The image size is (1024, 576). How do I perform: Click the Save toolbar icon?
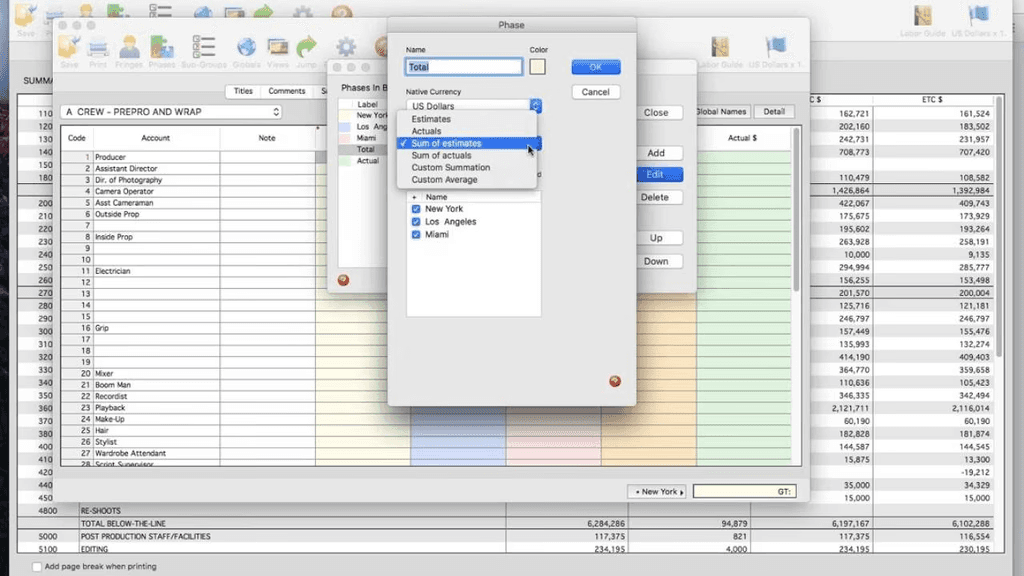(x=69, y=51)
